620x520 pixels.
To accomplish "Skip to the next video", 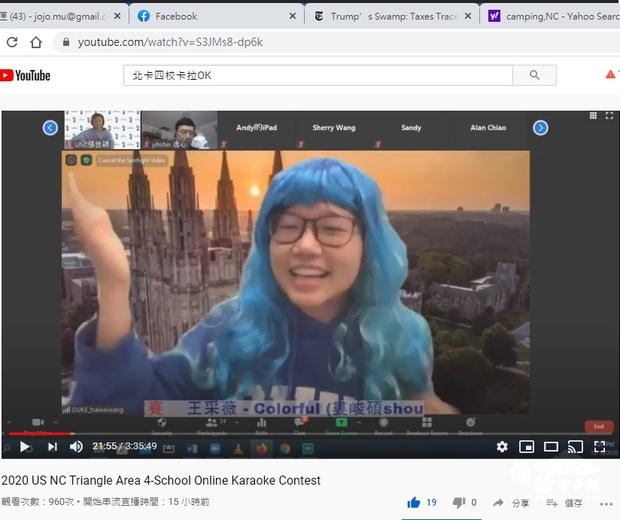I will point(52,446).
